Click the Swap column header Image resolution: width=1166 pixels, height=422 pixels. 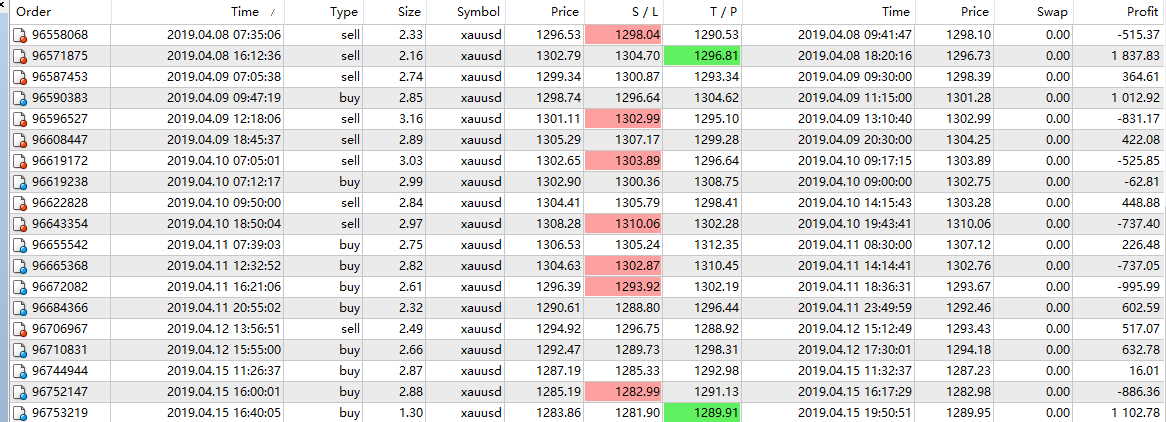[1052, 12]
